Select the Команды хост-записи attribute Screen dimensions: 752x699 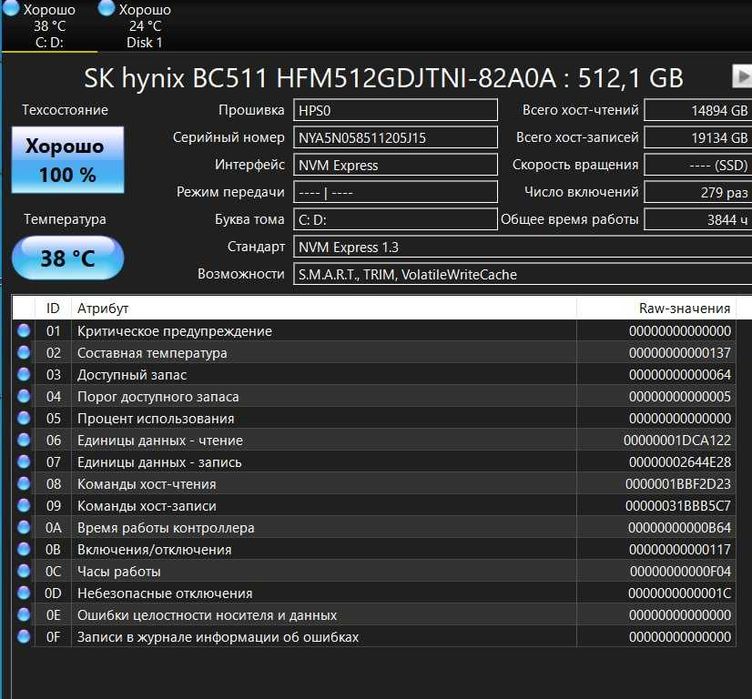coord(147,506)
